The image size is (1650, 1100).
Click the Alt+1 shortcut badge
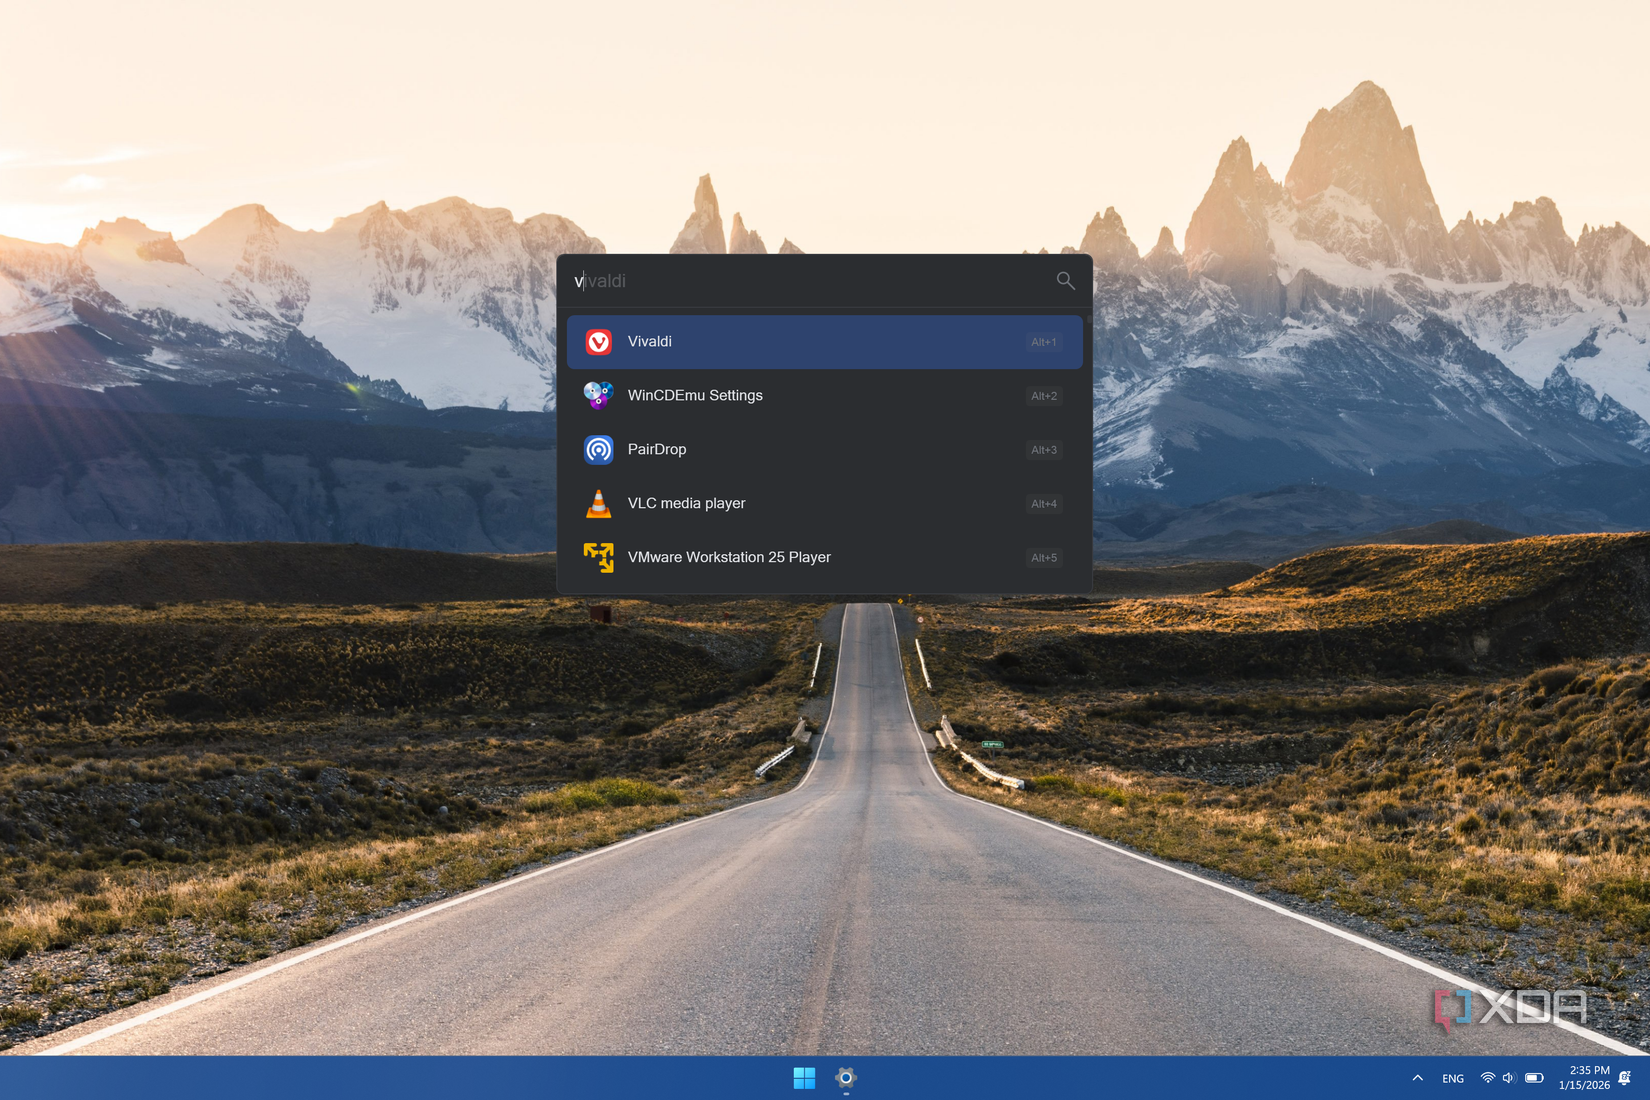click(x=1043, y=341)
